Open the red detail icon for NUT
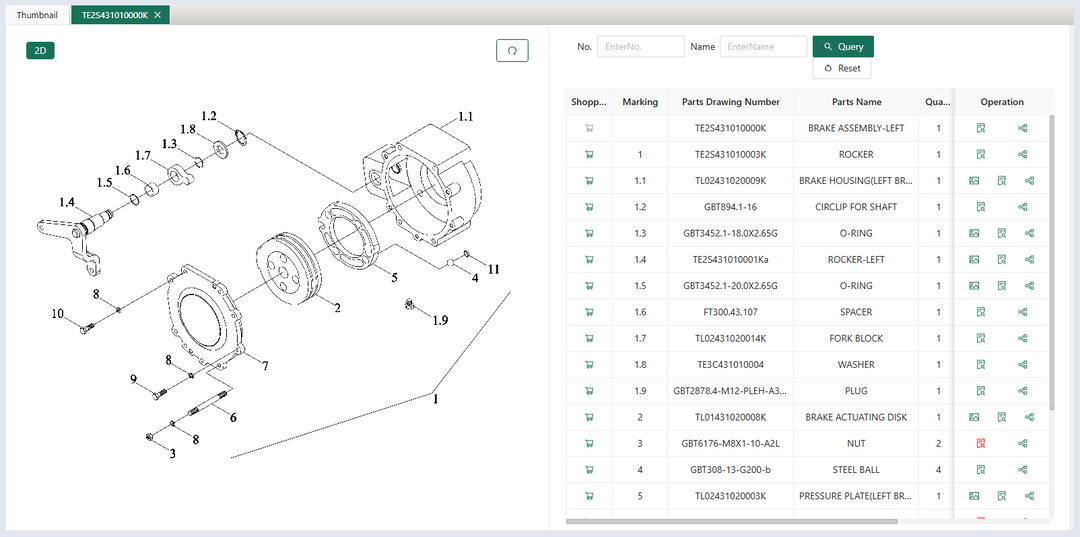Screen dimensions: 1080x537 [981, 443]
